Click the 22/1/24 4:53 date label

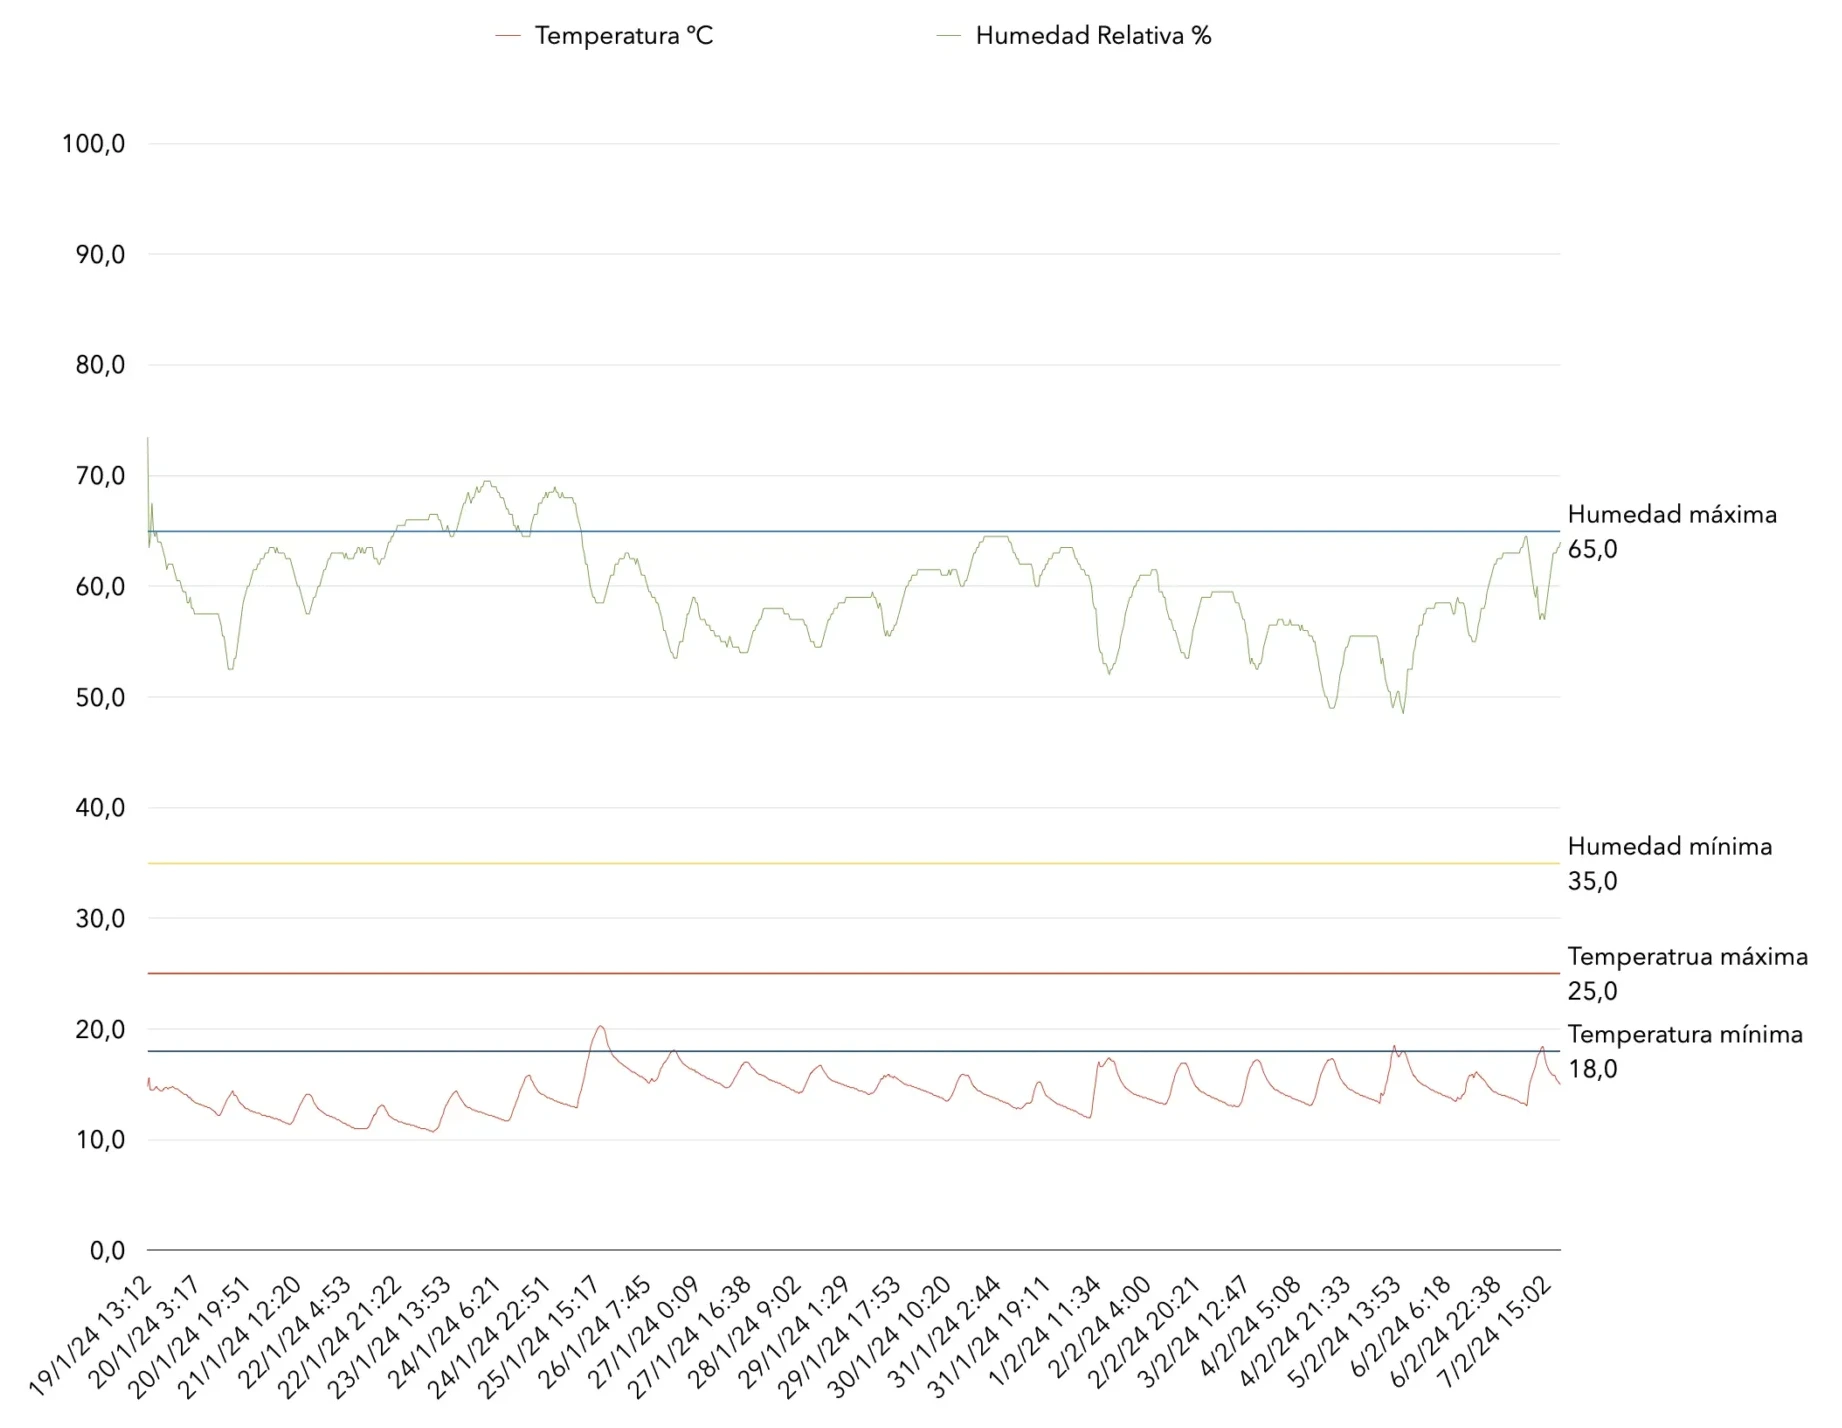coord(297,1330)
